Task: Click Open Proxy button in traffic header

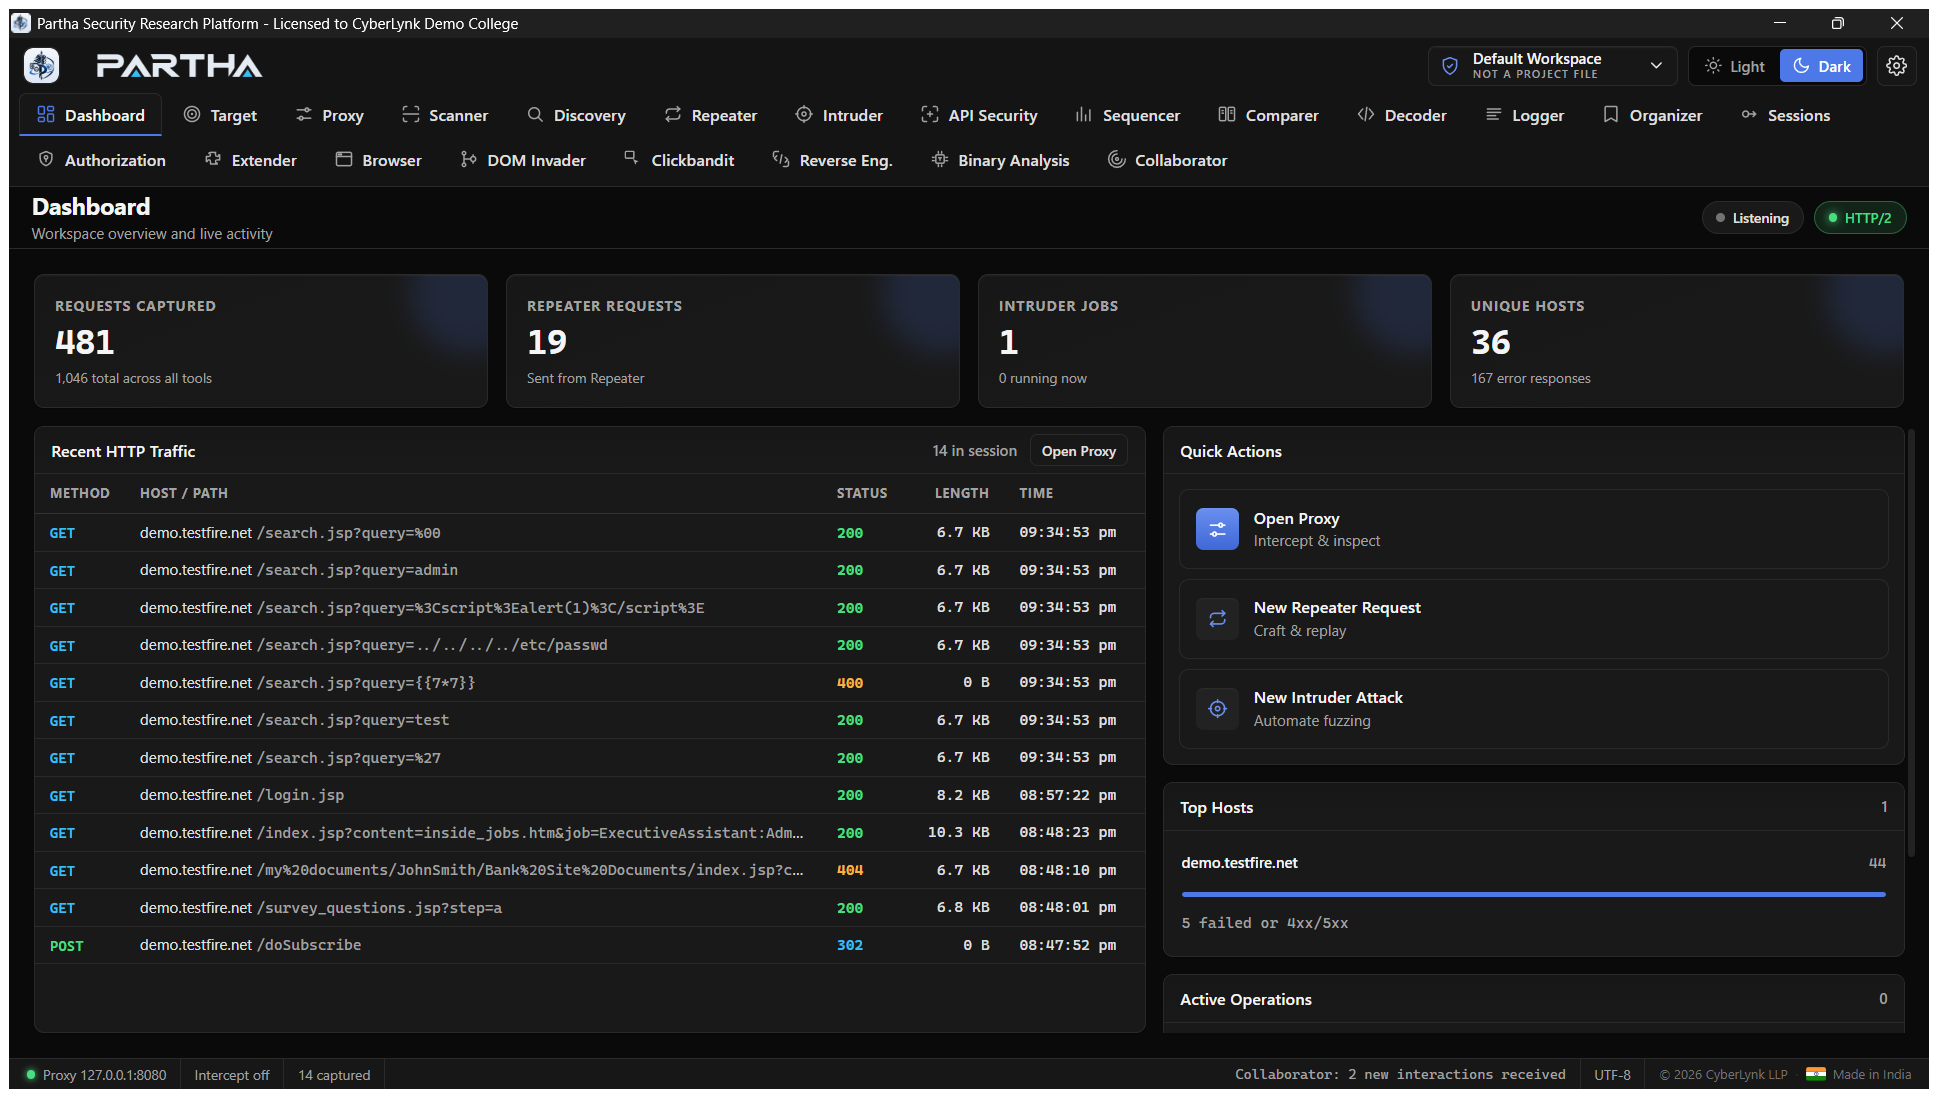Action: 1078,451
